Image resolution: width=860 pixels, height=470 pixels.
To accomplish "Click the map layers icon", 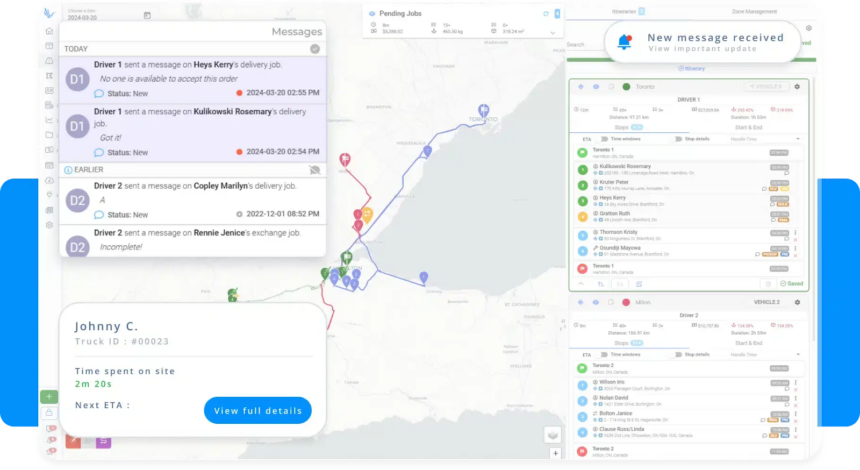I will pos(551,434).
